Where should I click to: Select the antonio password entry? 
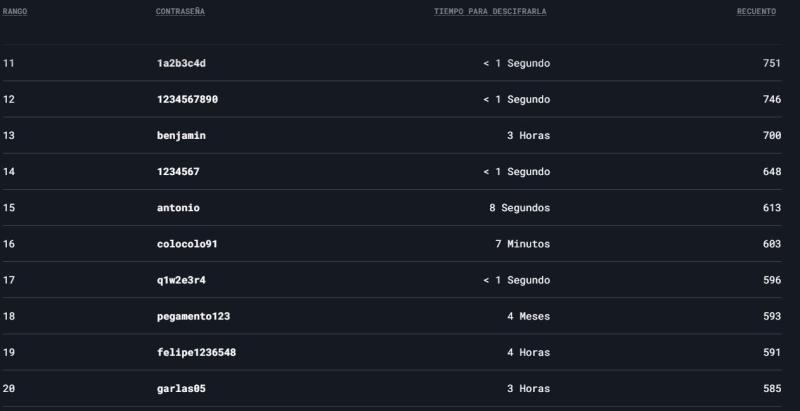[178, 207]
